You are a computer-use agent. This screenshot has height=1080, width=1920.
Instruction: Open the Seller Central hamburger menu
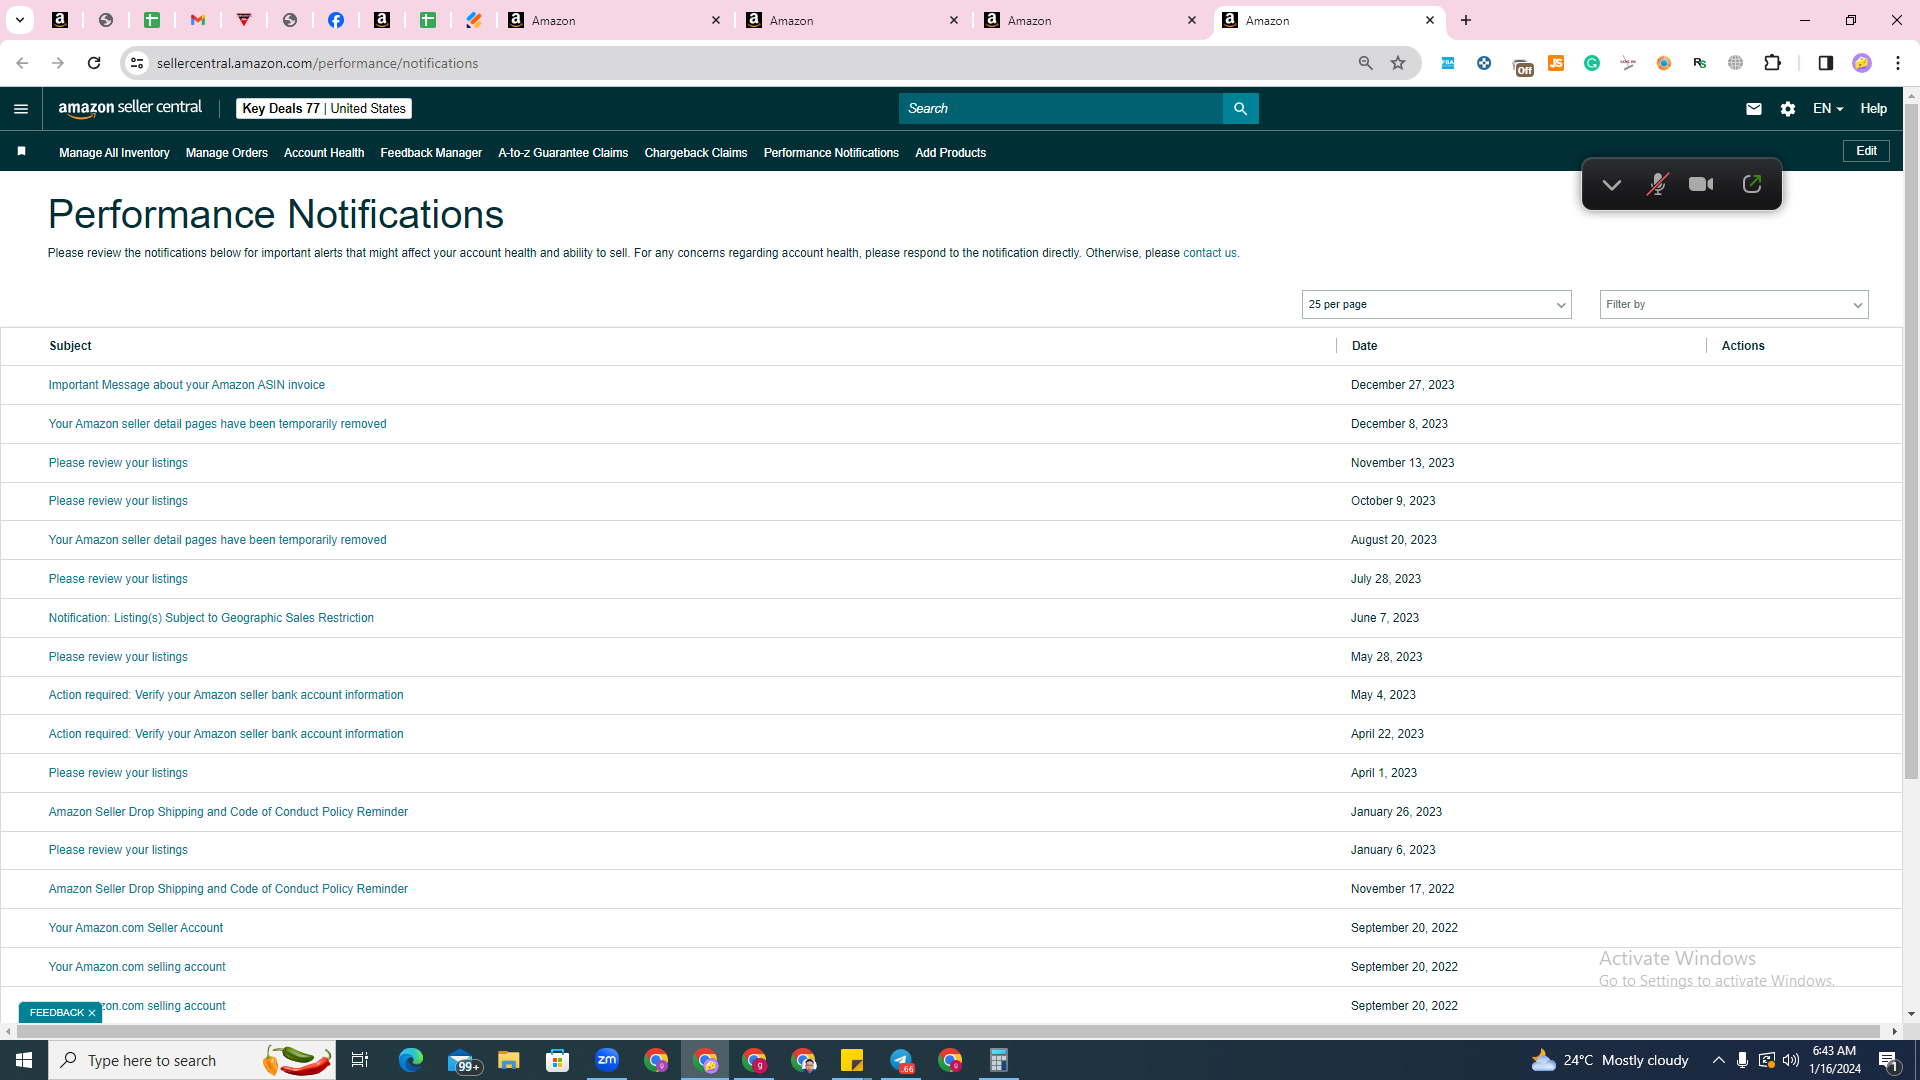tap(21, 109)
